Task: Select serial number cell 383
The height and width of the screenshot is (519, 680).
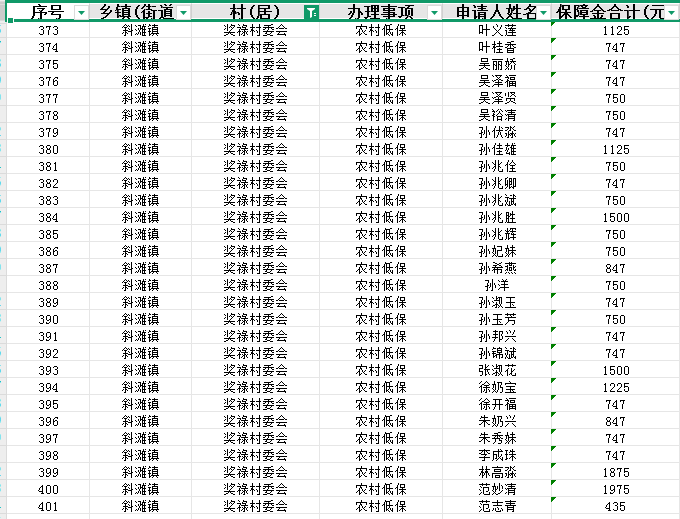Action: coord(48,200)
